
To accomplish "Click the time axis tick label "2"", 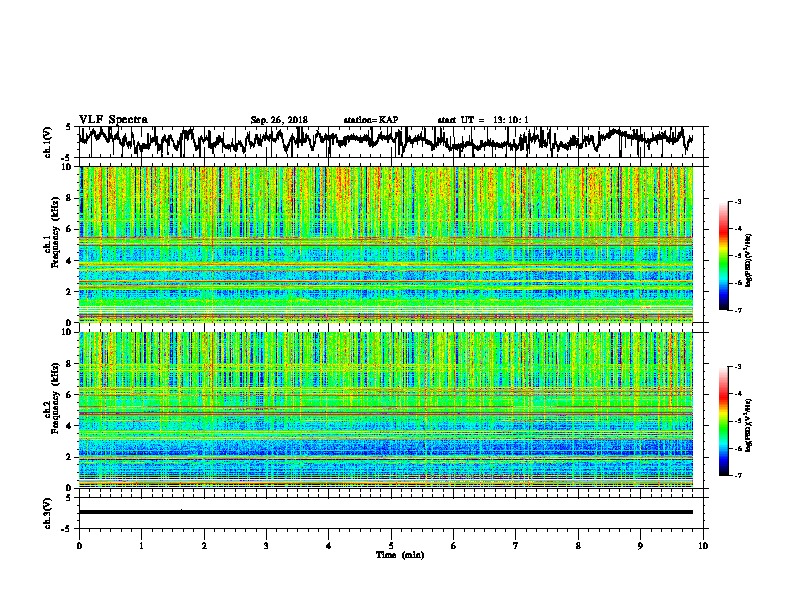I will [x=204, y=546].
